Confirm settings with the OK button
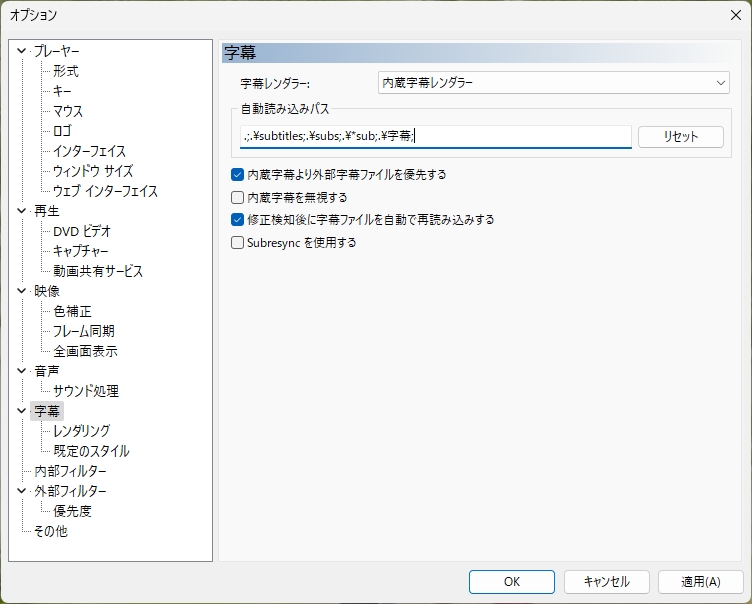Viewport: 752px width, 604px height. click(511, 582)
